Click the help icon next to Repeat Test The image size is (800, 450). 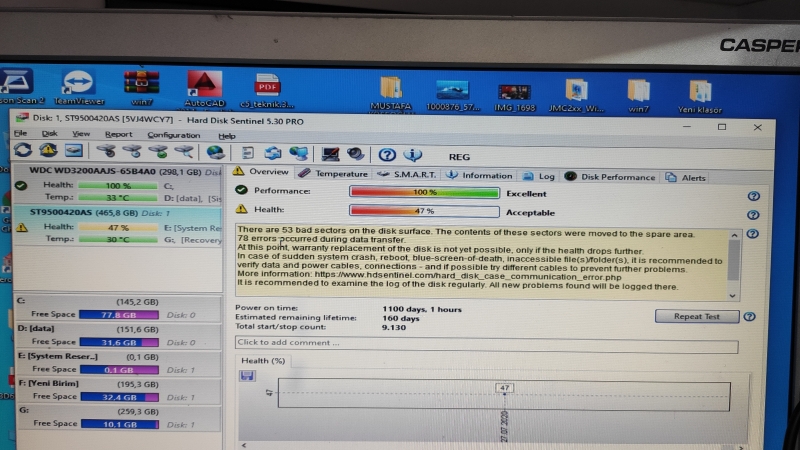click(749, 317)
